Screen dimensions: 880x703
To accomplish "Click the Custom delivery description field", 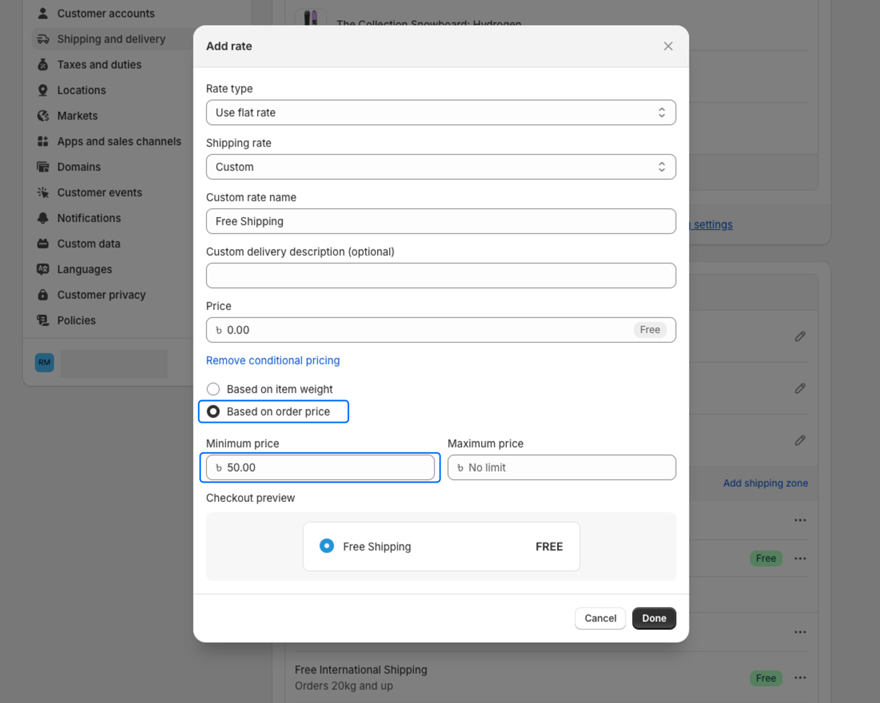I will tap(440, 275).
